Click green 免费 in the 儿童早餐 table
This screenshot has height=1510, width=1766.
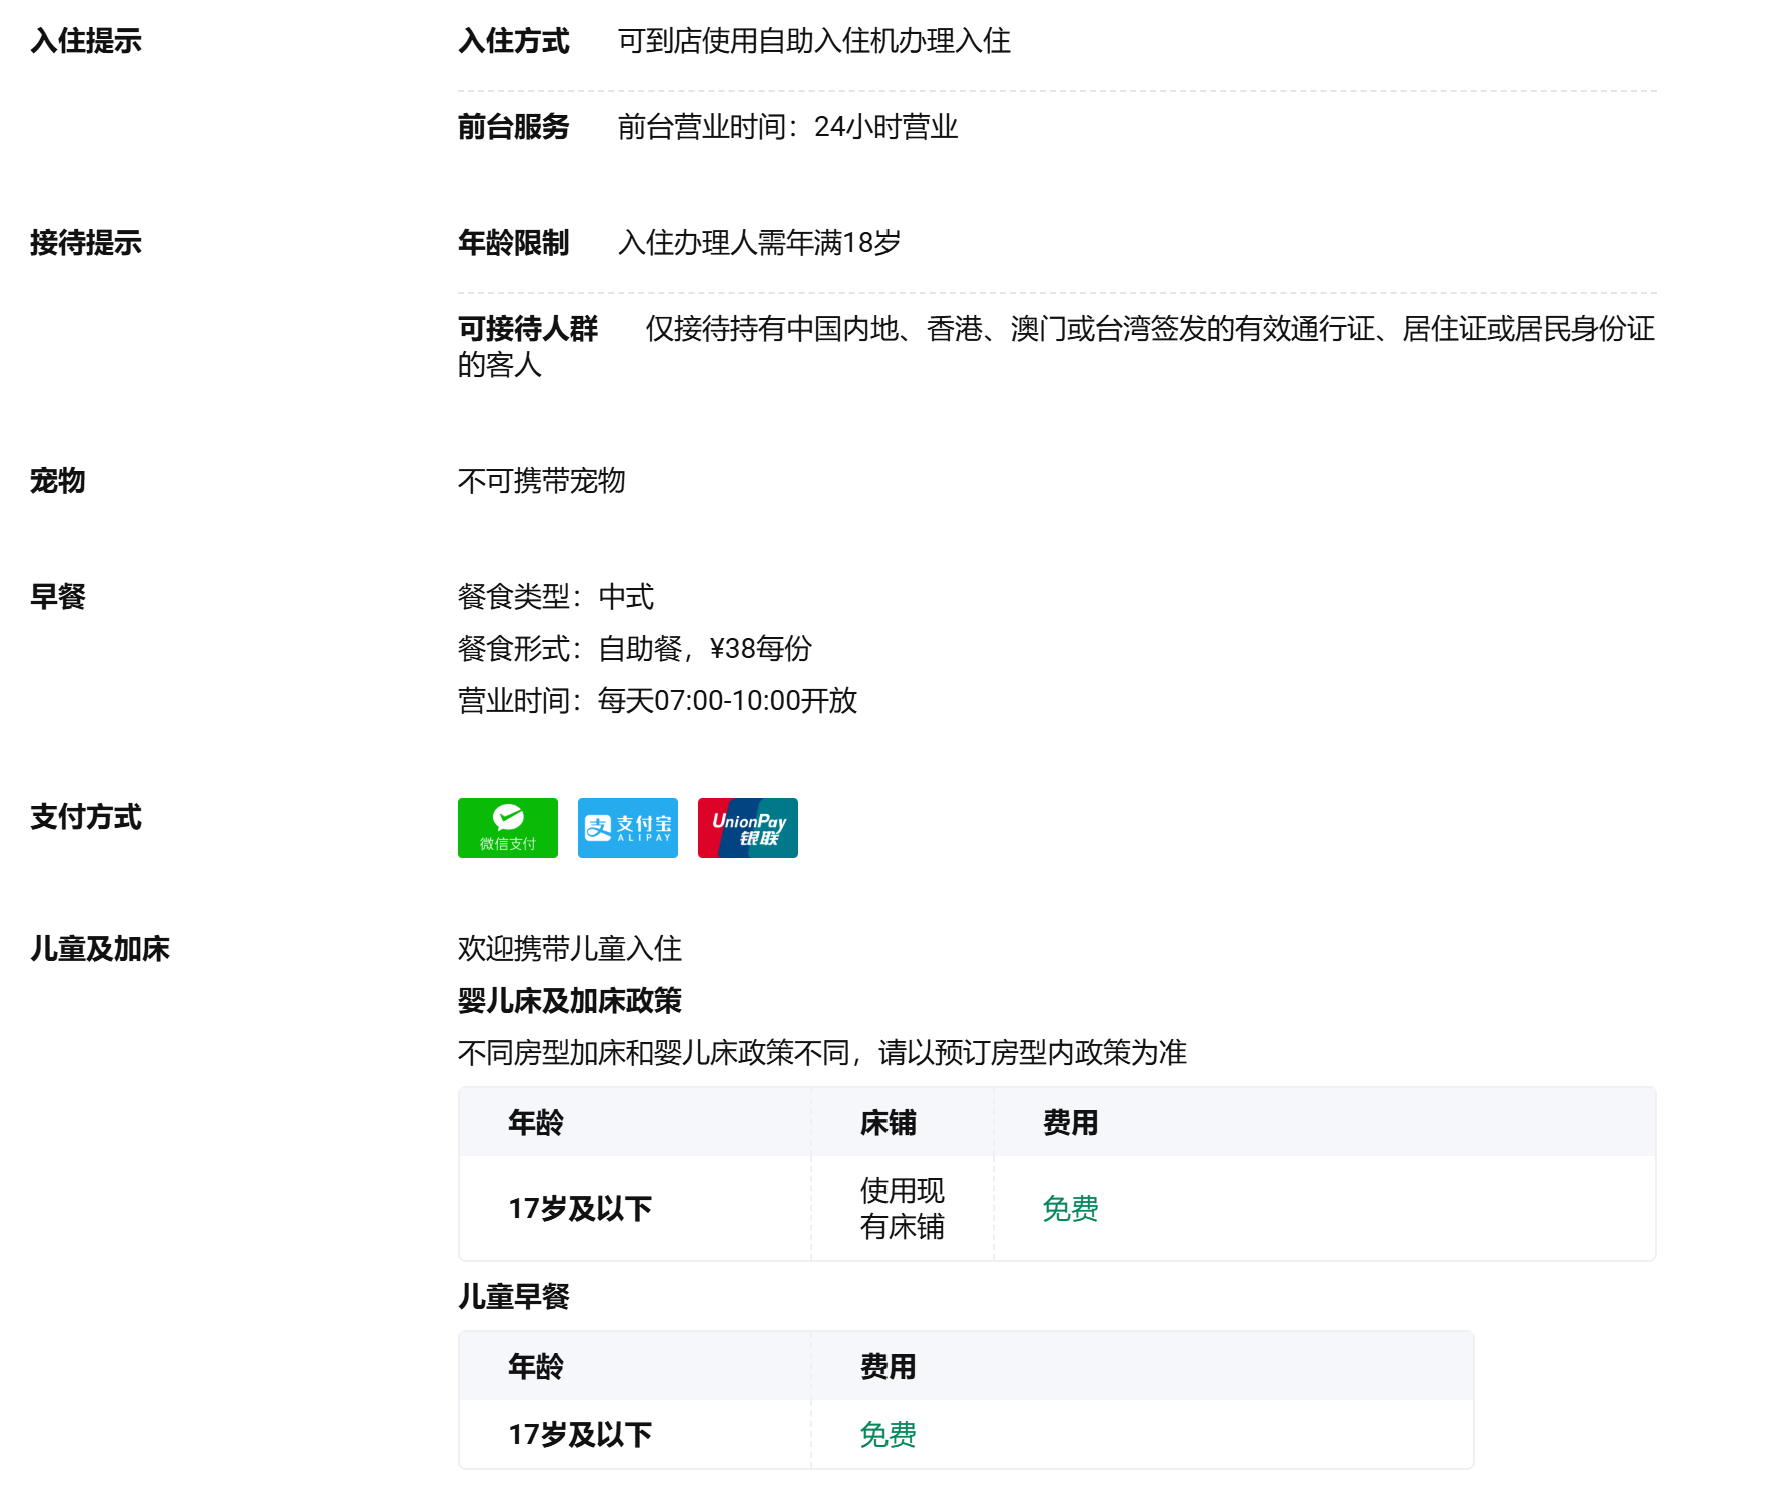click(887, 1435)
